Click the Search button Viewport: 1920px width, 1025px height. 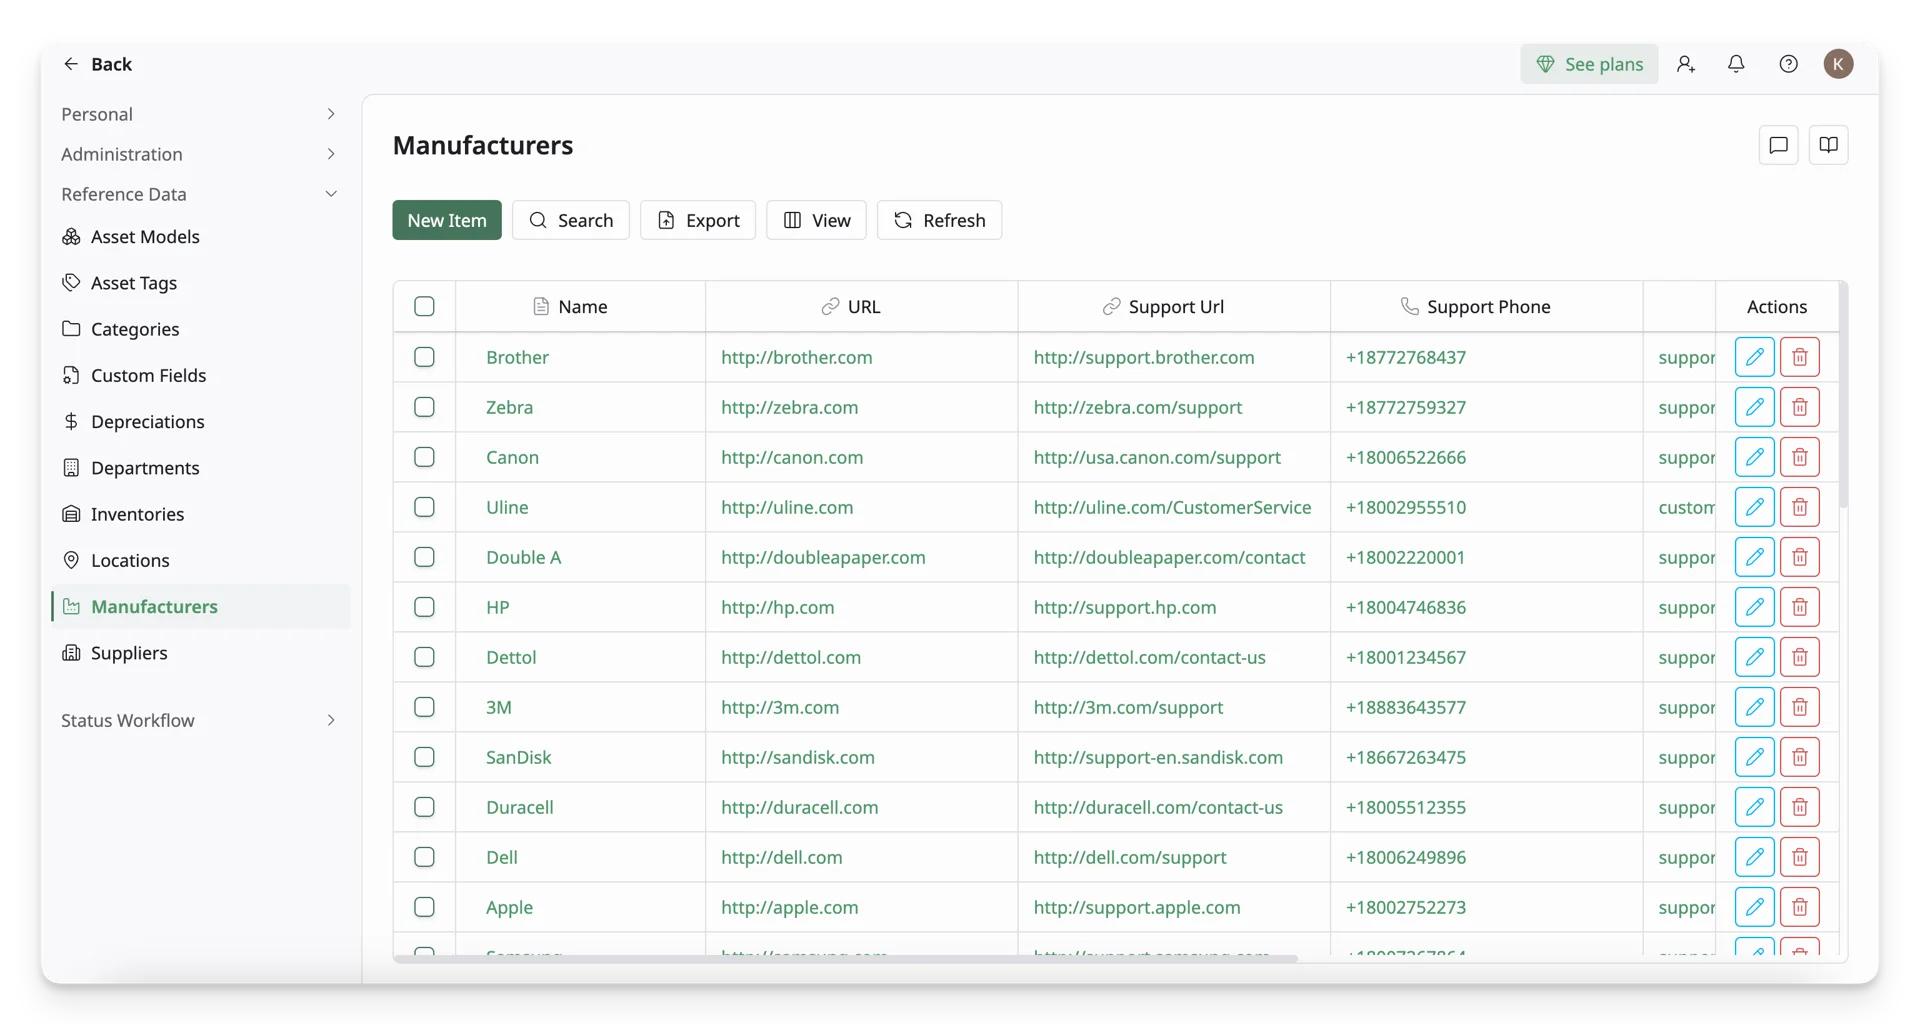[570, 220]
